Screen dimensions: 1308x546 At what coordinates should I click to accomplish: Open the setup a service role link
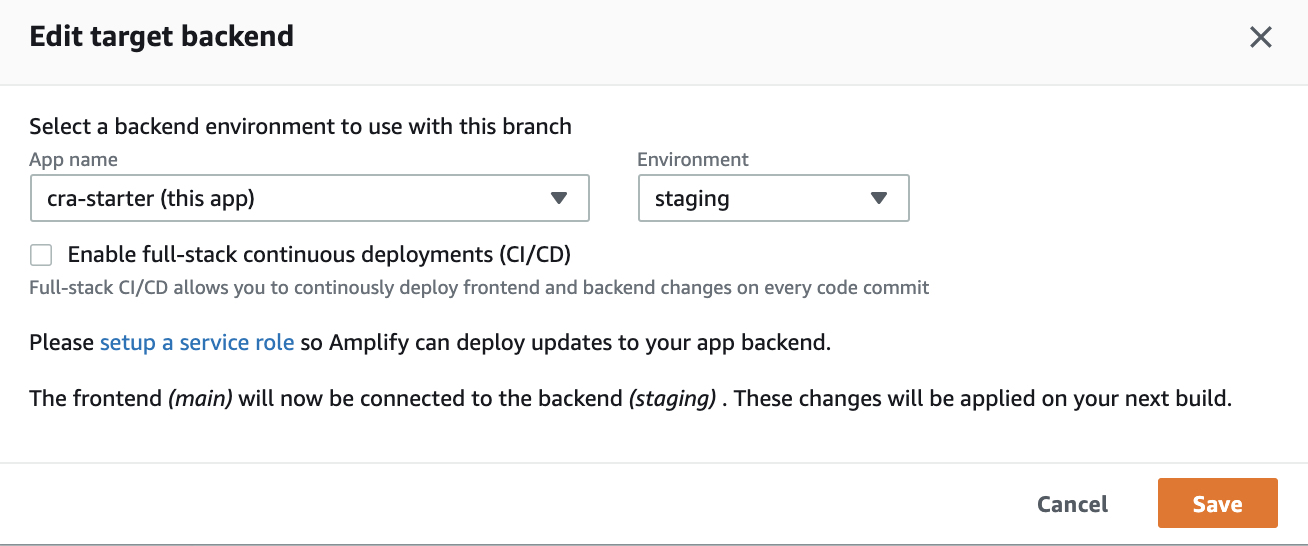point(197,343)
